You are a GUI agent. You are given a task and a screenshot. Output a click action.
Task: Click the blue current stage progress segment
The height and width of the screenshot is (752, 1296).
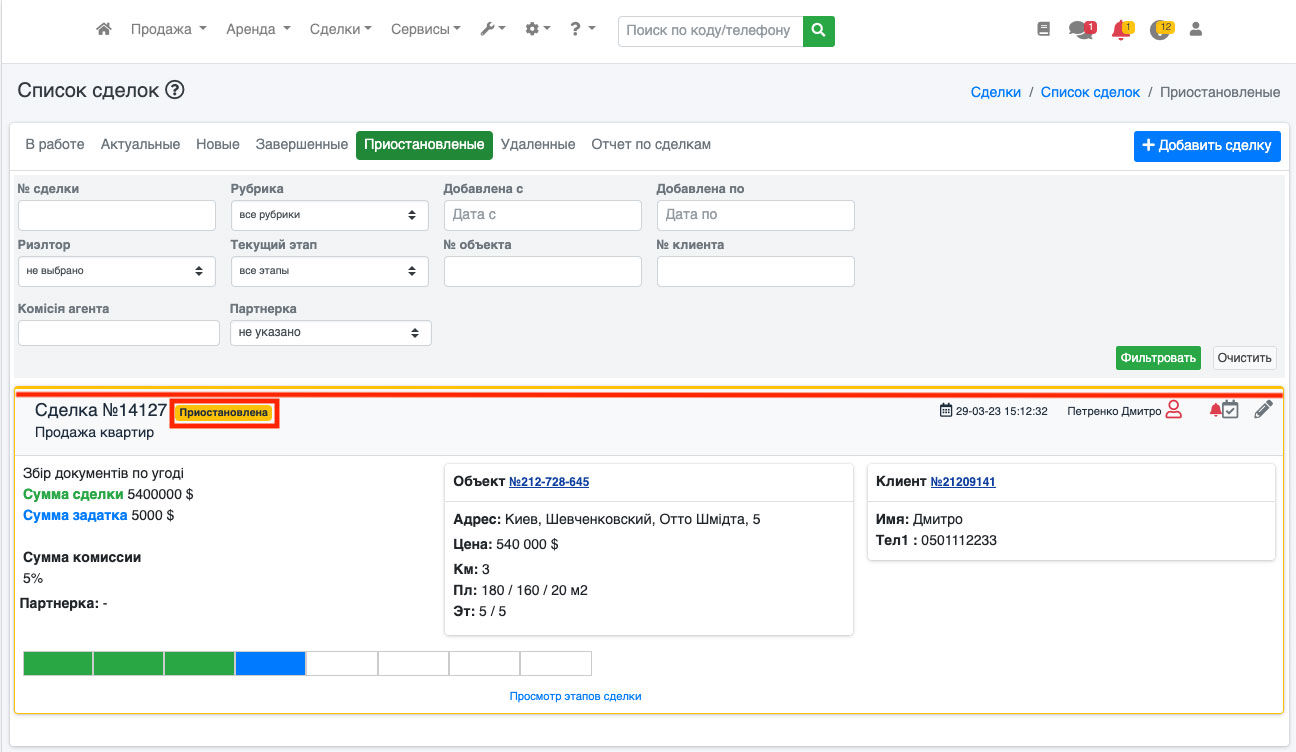click(x=270, y=663)
